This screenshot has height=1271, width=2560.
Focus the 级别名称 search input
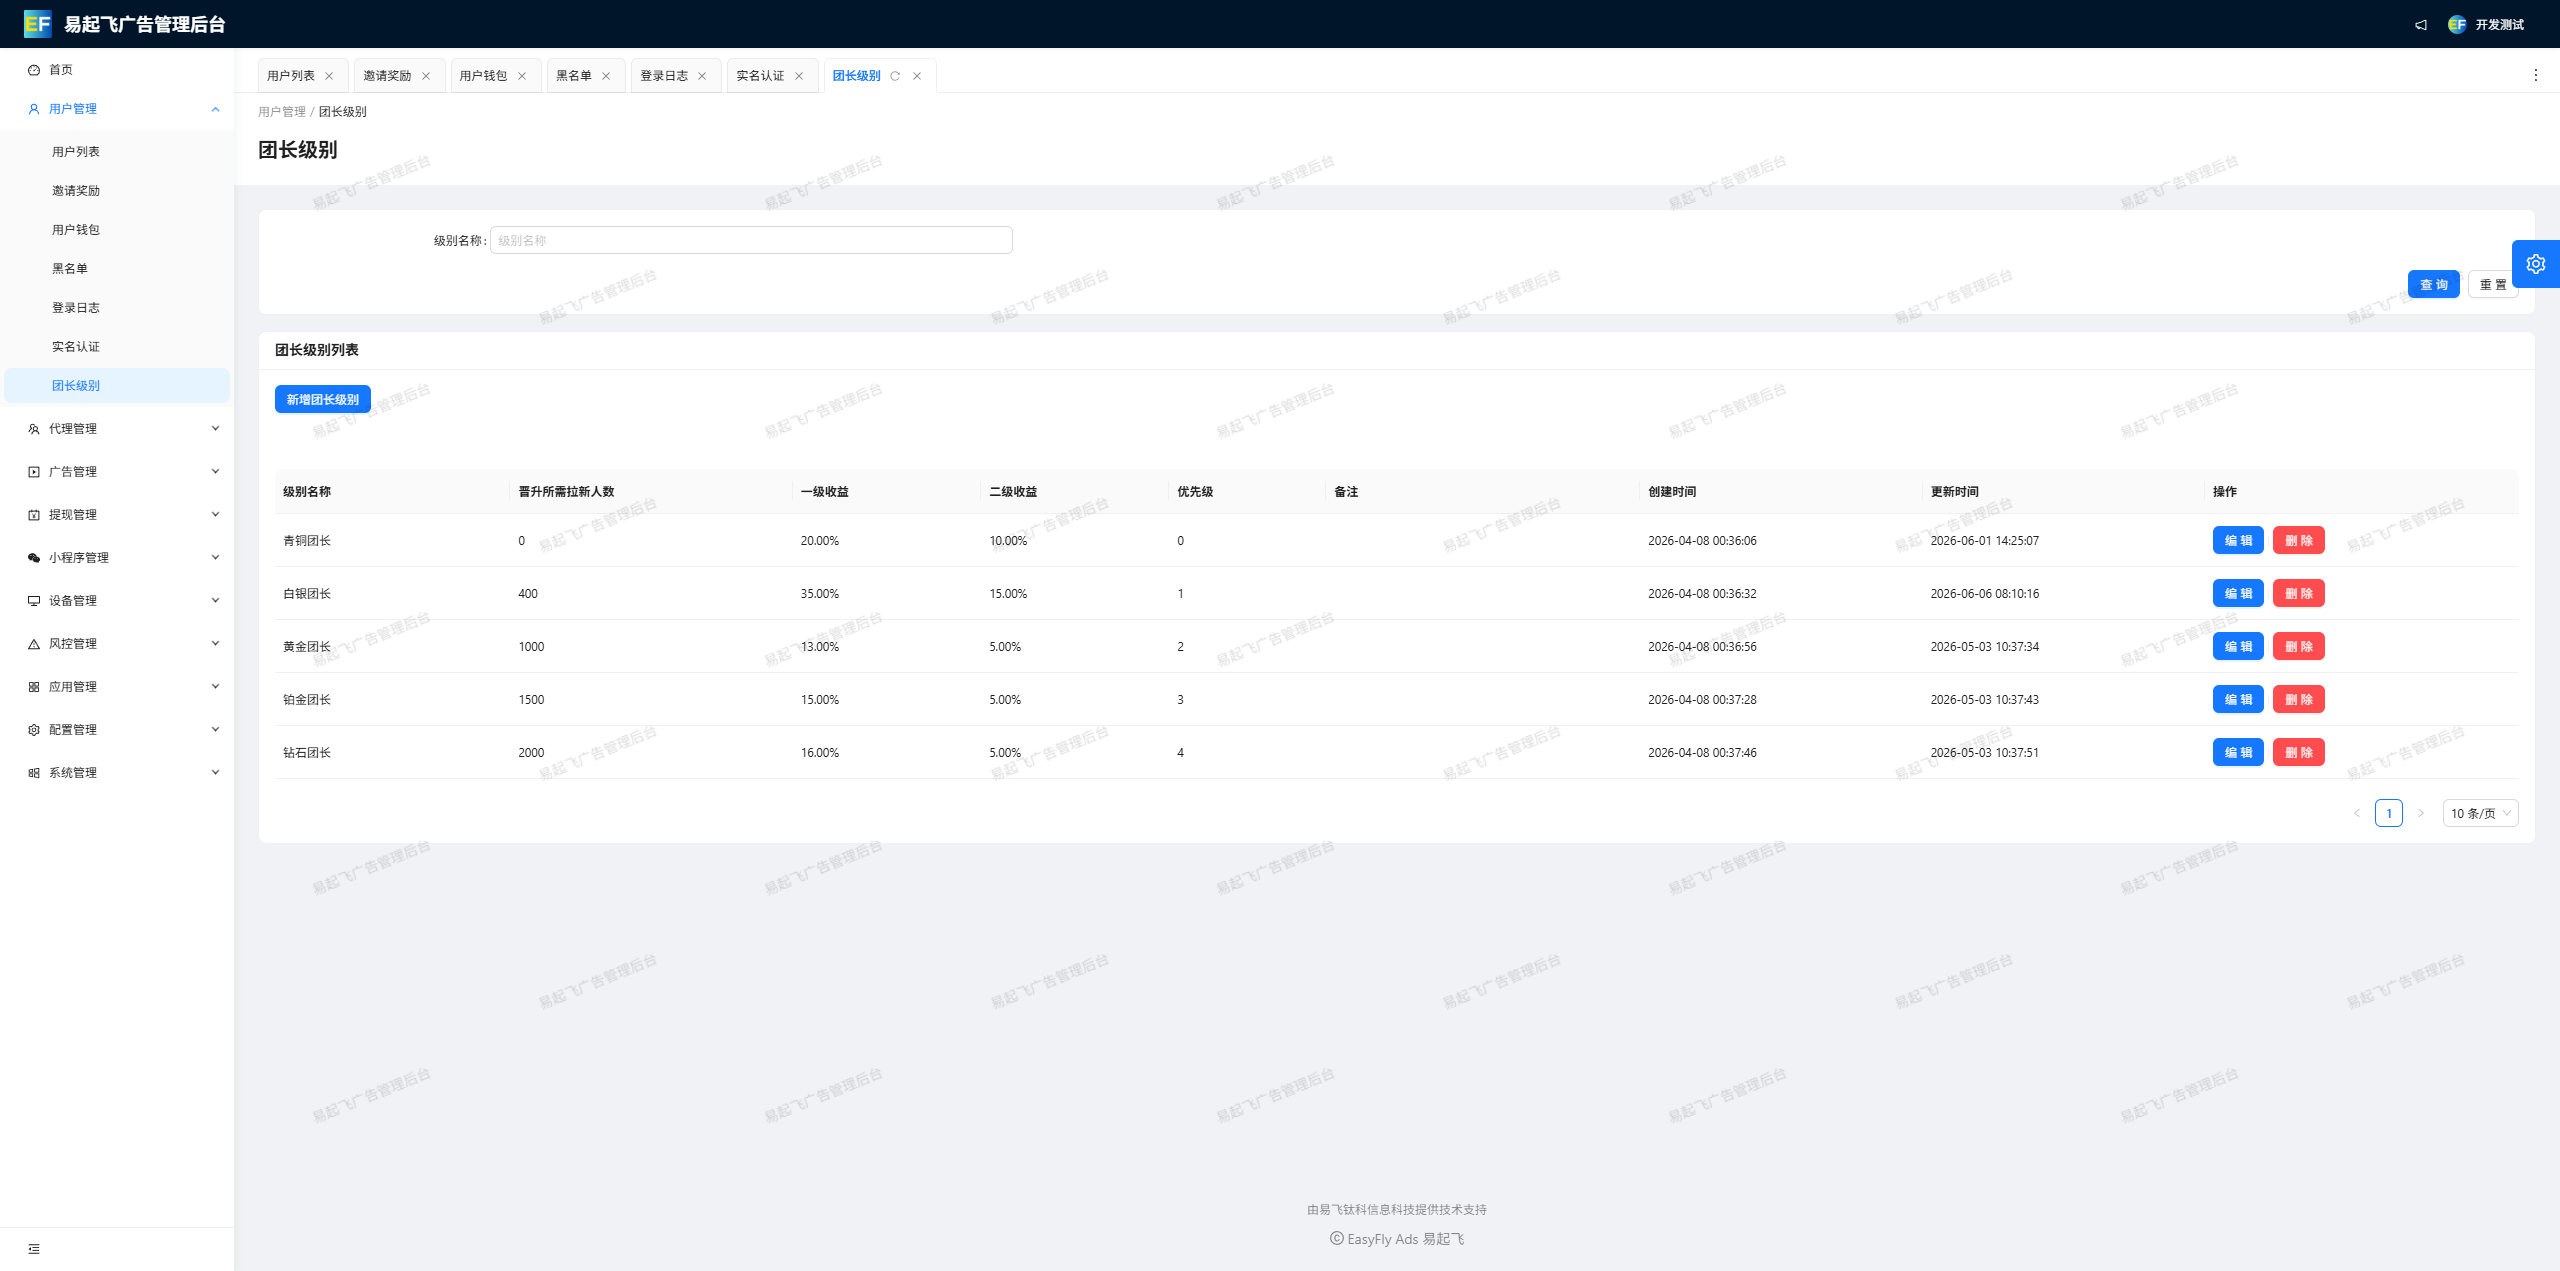[x=751, y=241]
